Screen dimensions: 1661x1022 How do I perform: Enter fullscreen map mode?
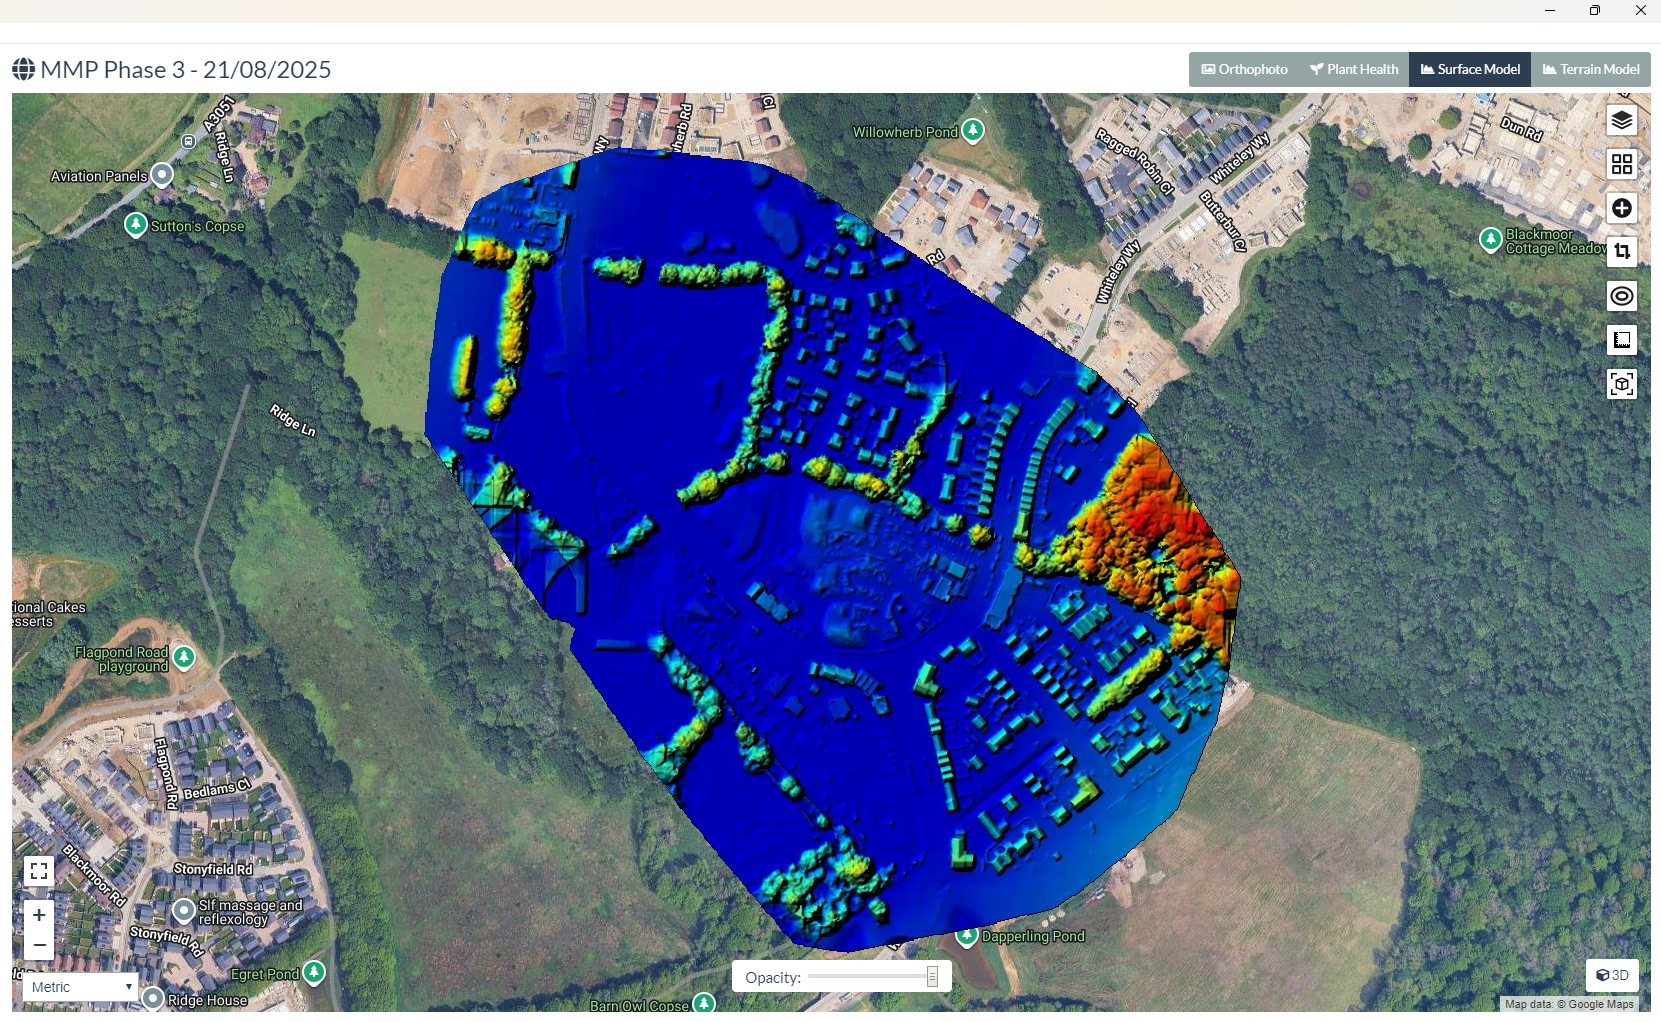pos(39,871)
